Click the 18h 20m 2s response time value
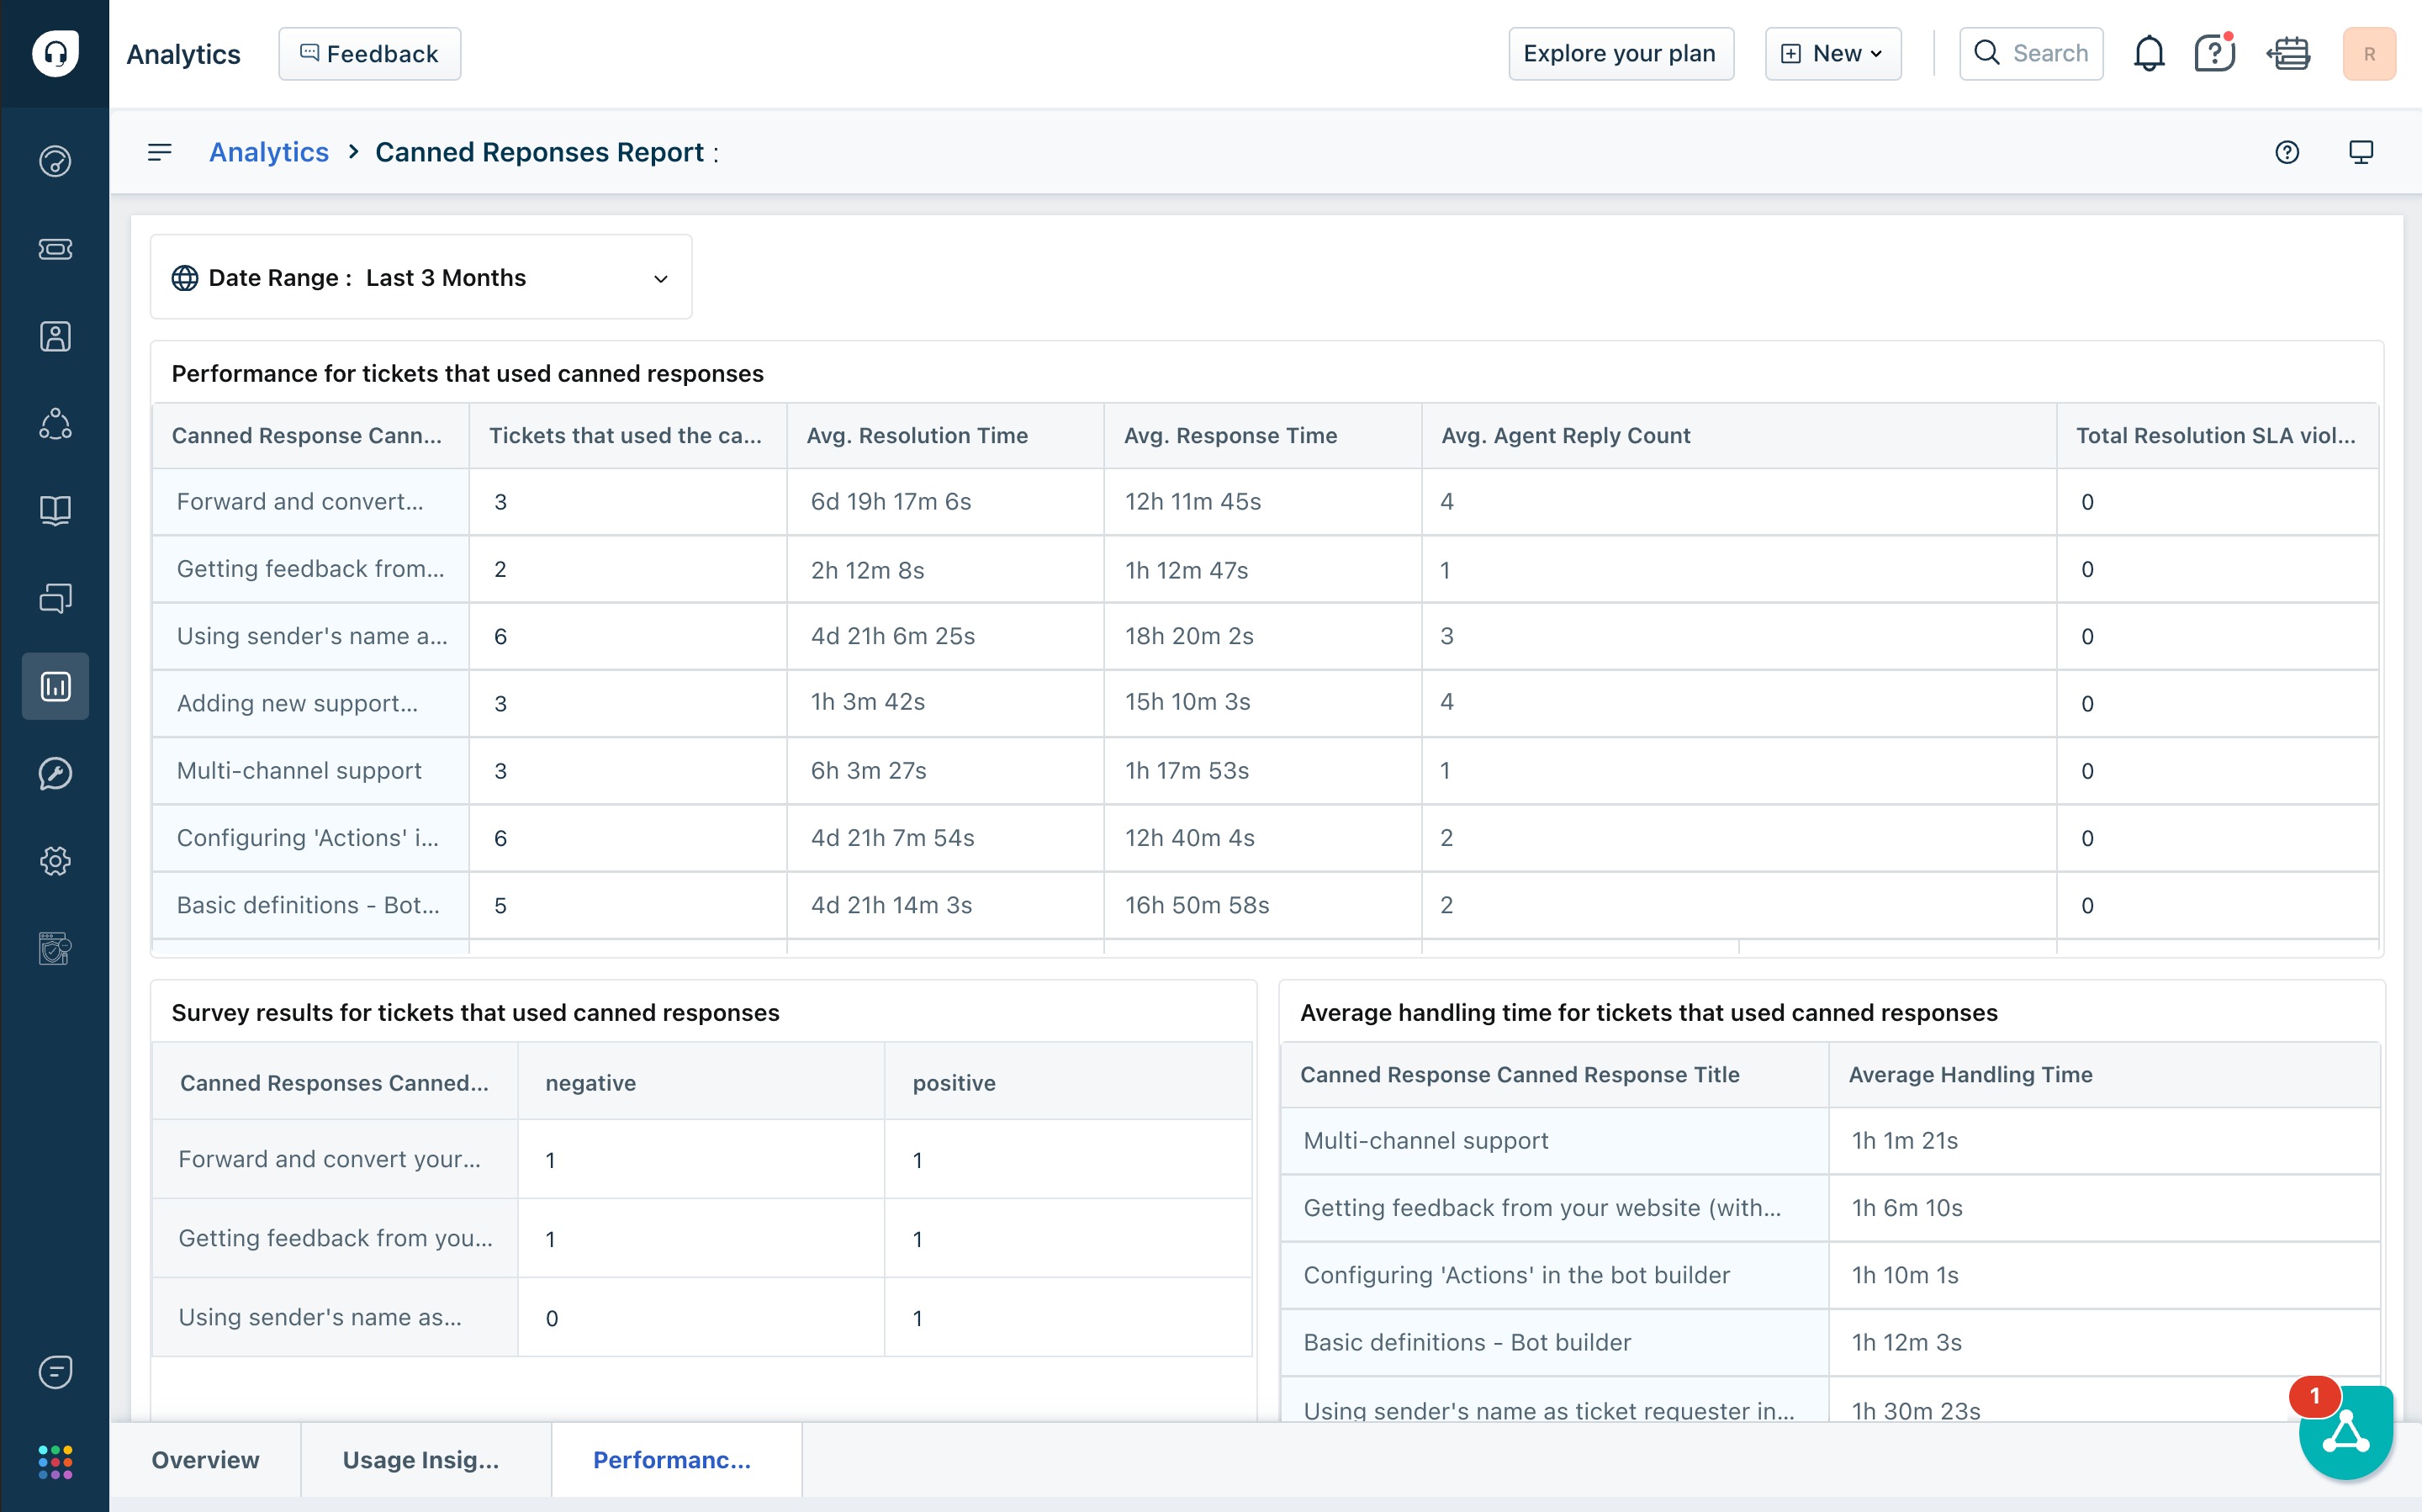The width and height of the screenshot is (2422, 1512). point(1189,636)
